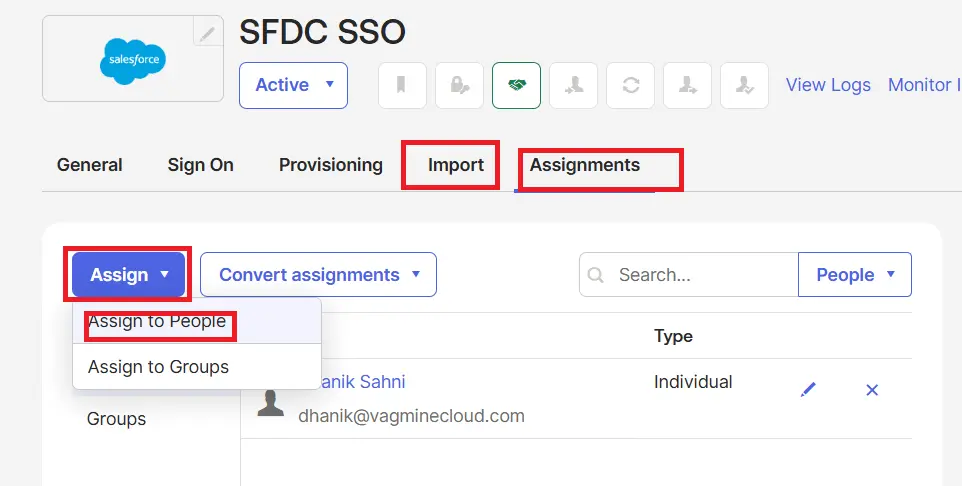Open the Active status dropdown
962x486 pixels.
(293, 85)
